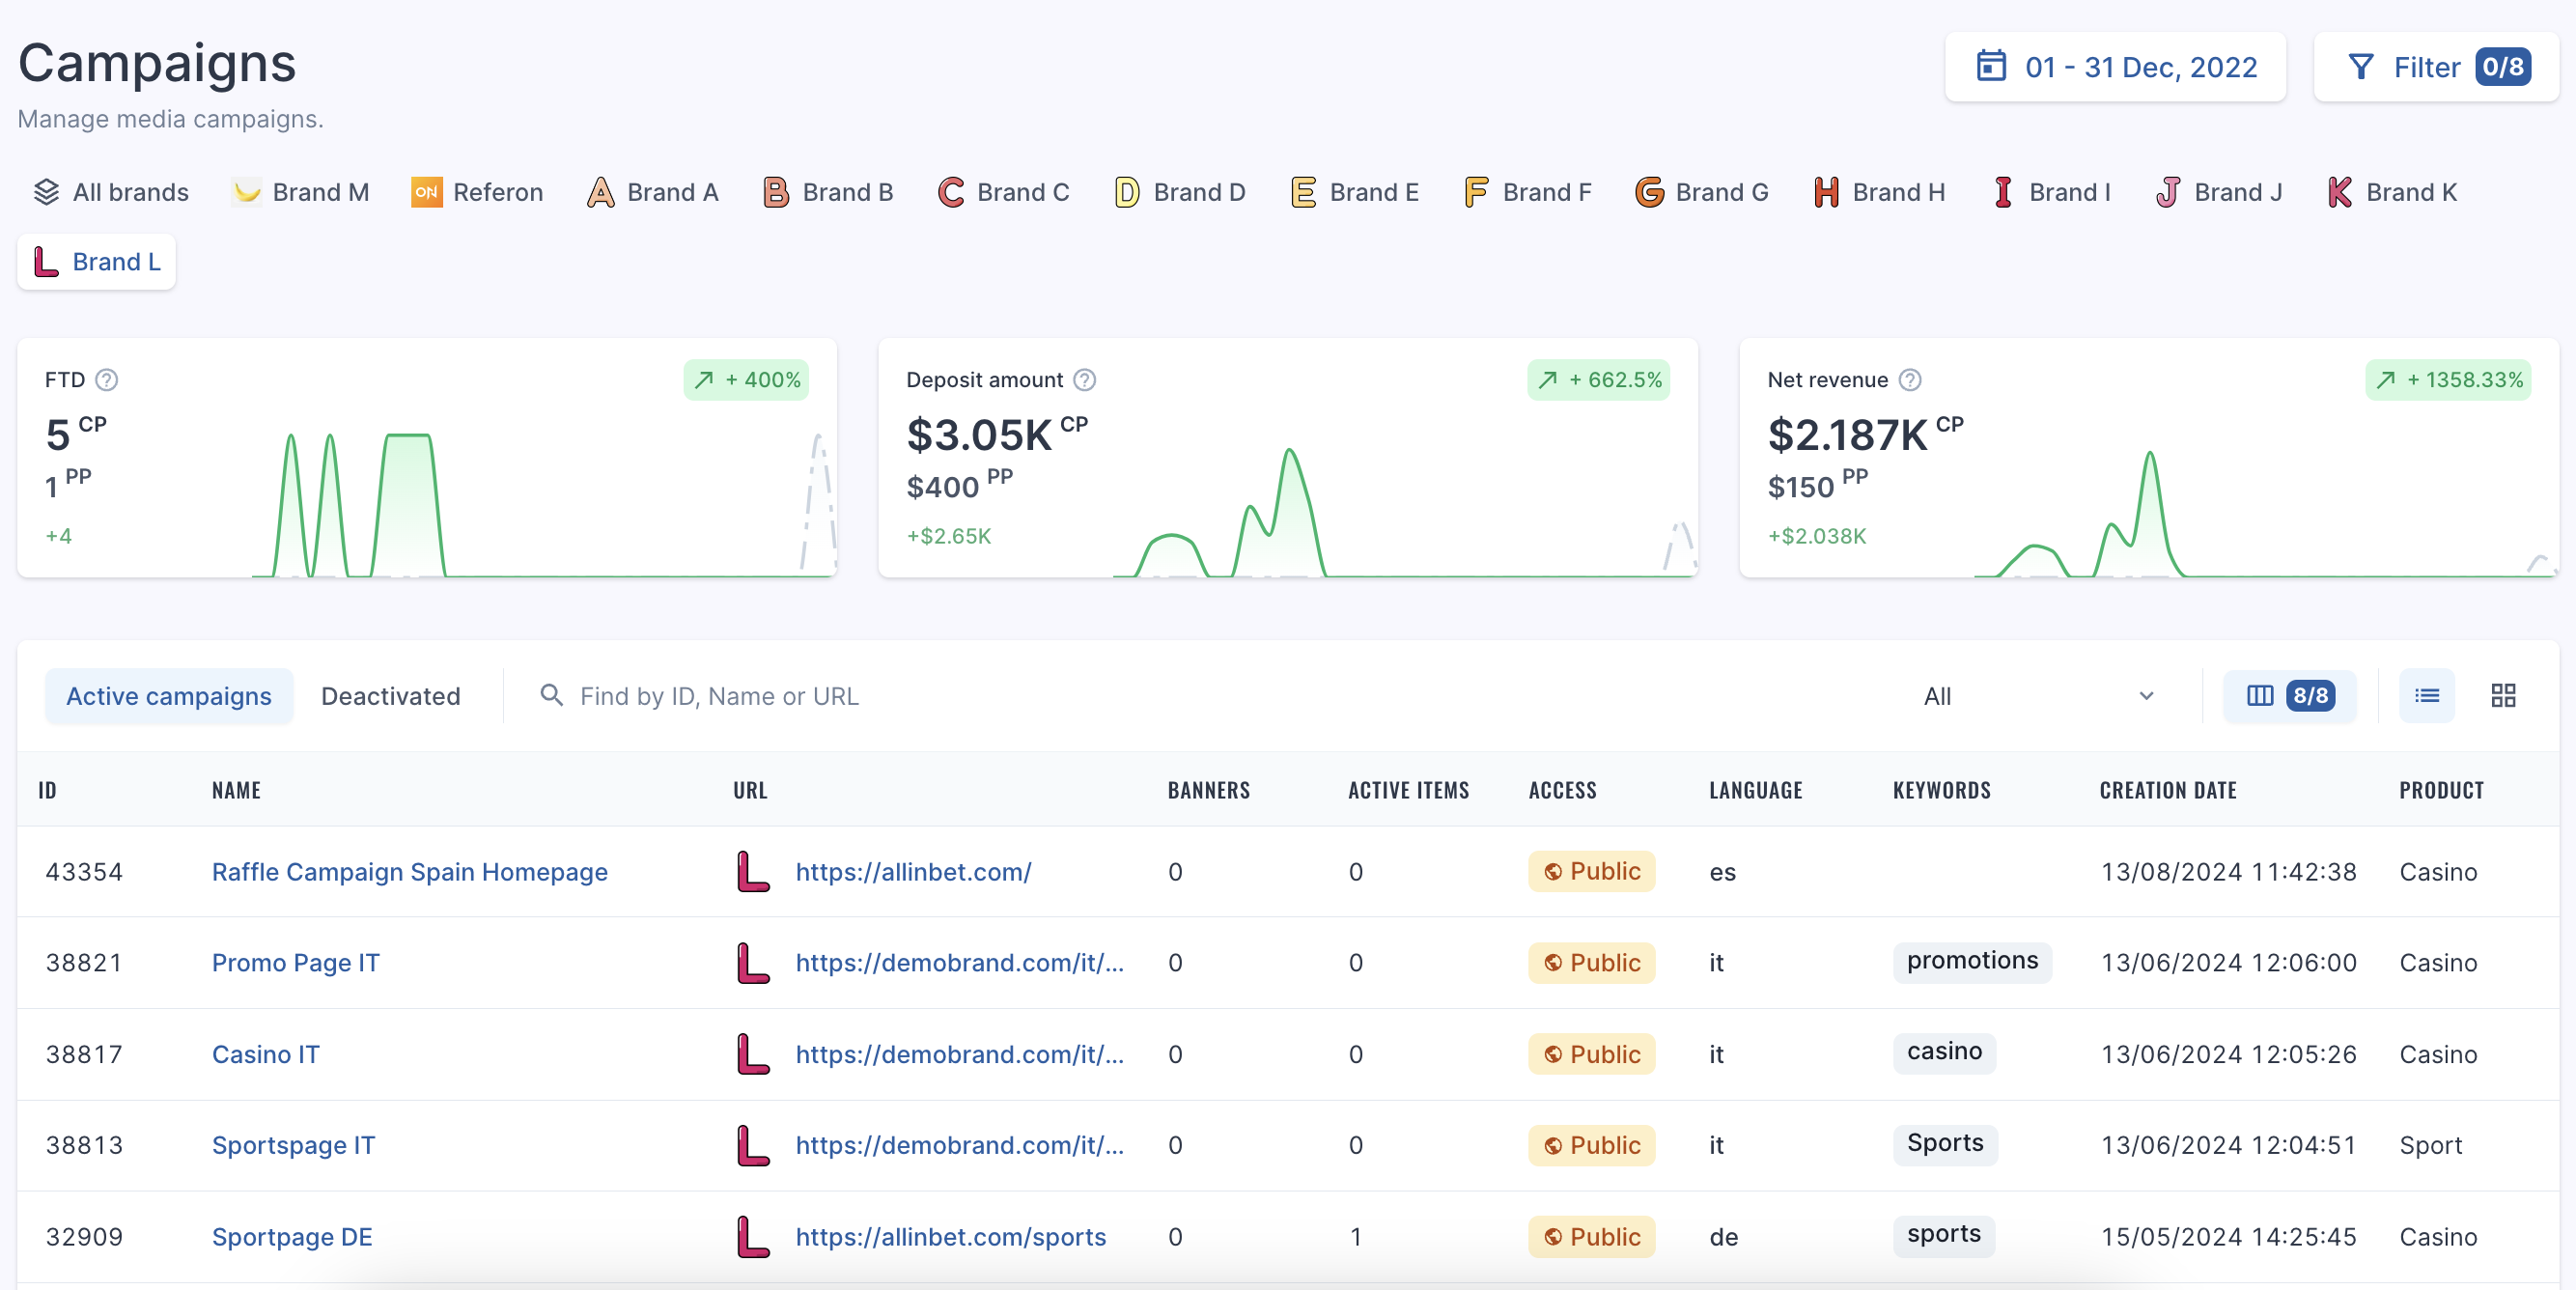Click the search magnifier icon
Viewport: 2576px width, 1290px height.
551,695
